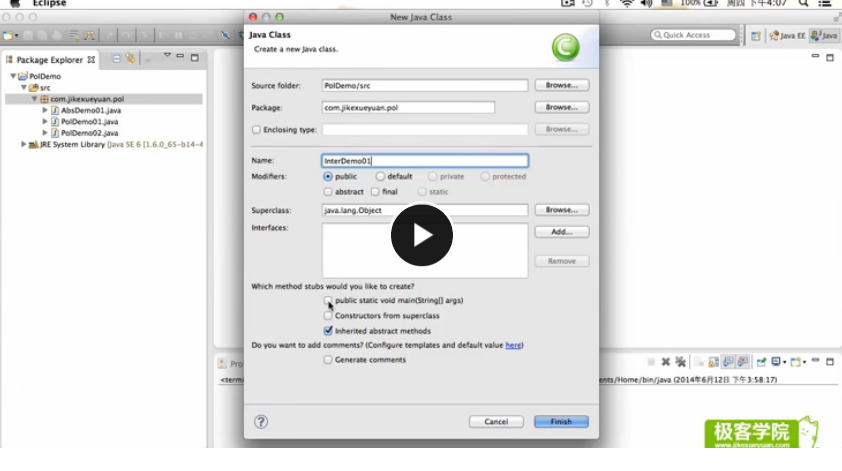The image size is (842, 471).
Task: Open the Apple menu
Action: point(14,3)
